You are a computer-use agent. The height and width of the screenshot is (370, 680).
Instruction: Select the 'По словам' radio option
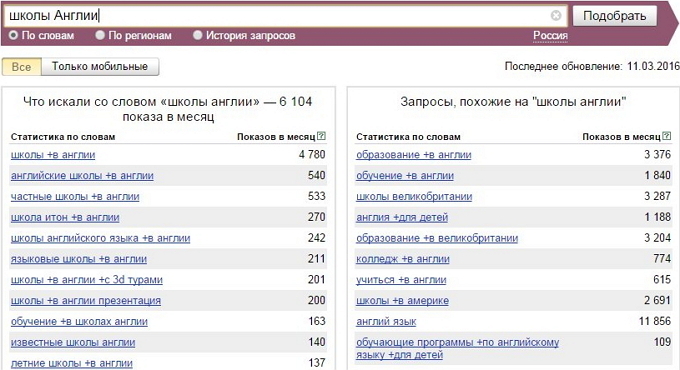13,35
